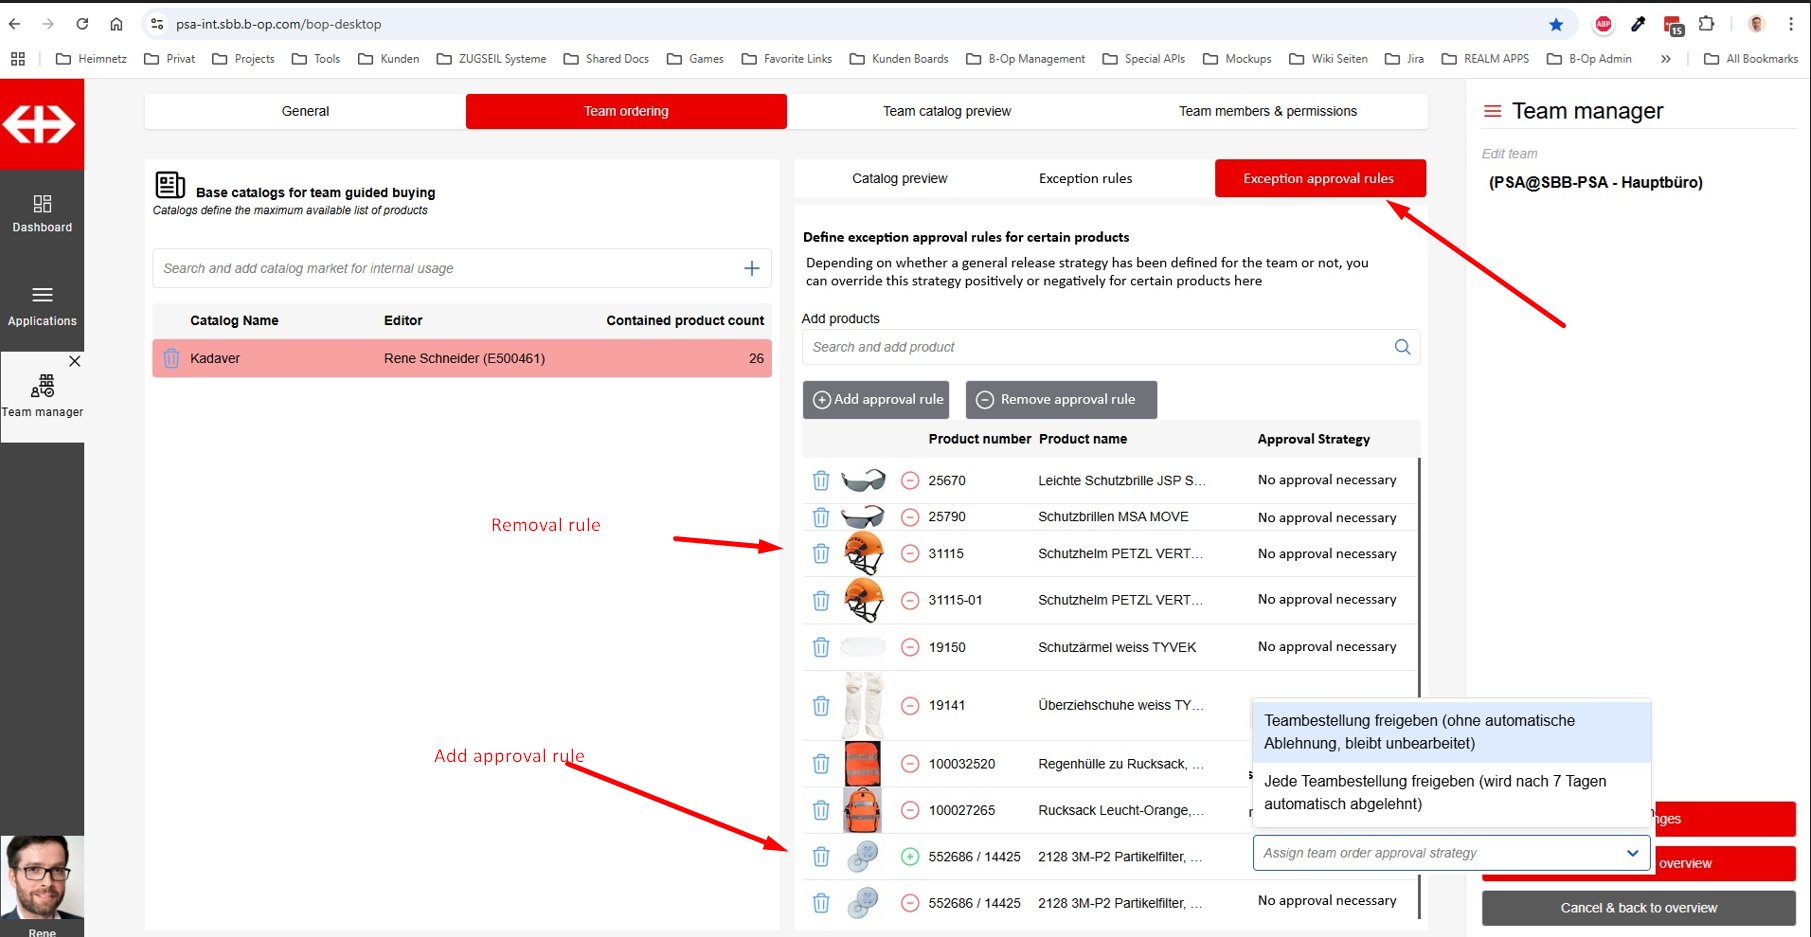Click the Search and add product field

1095,347
